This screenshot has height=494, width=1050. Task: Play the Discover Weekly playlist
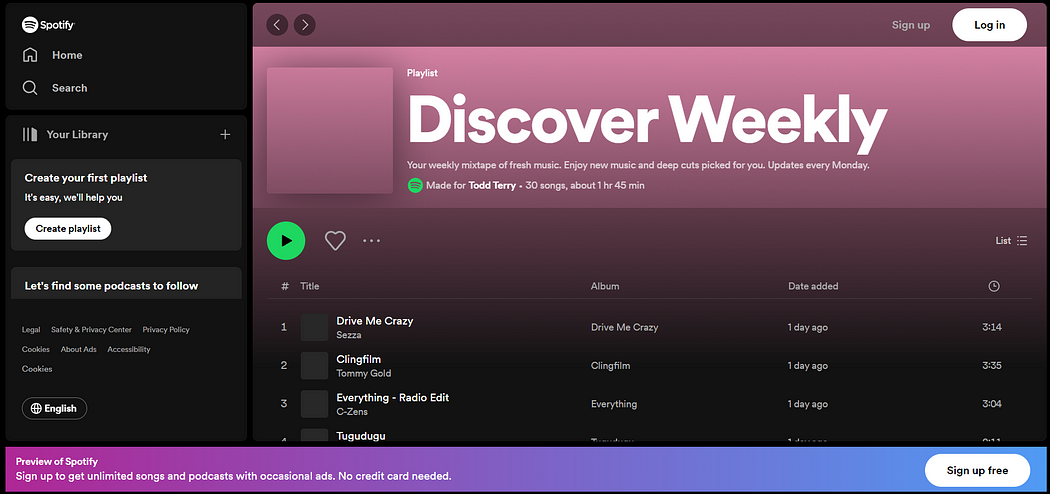point(286,240)
